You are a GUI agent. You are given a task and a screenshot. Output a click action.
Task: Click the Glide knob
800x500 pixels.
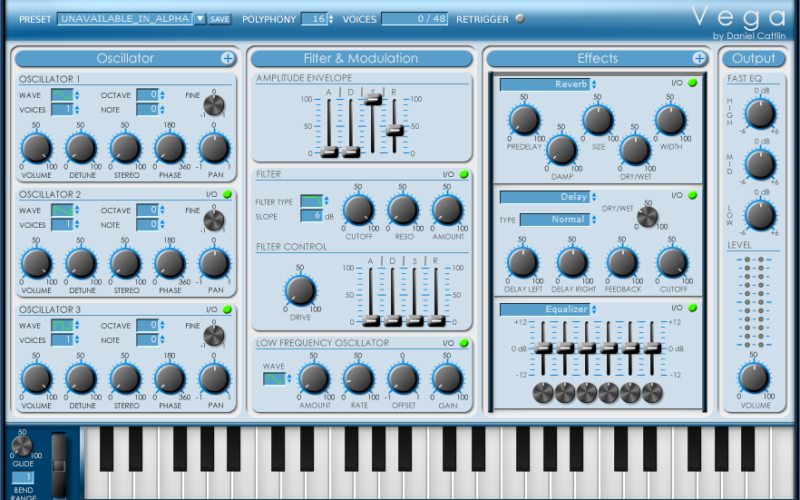click(x=22, y=446)
